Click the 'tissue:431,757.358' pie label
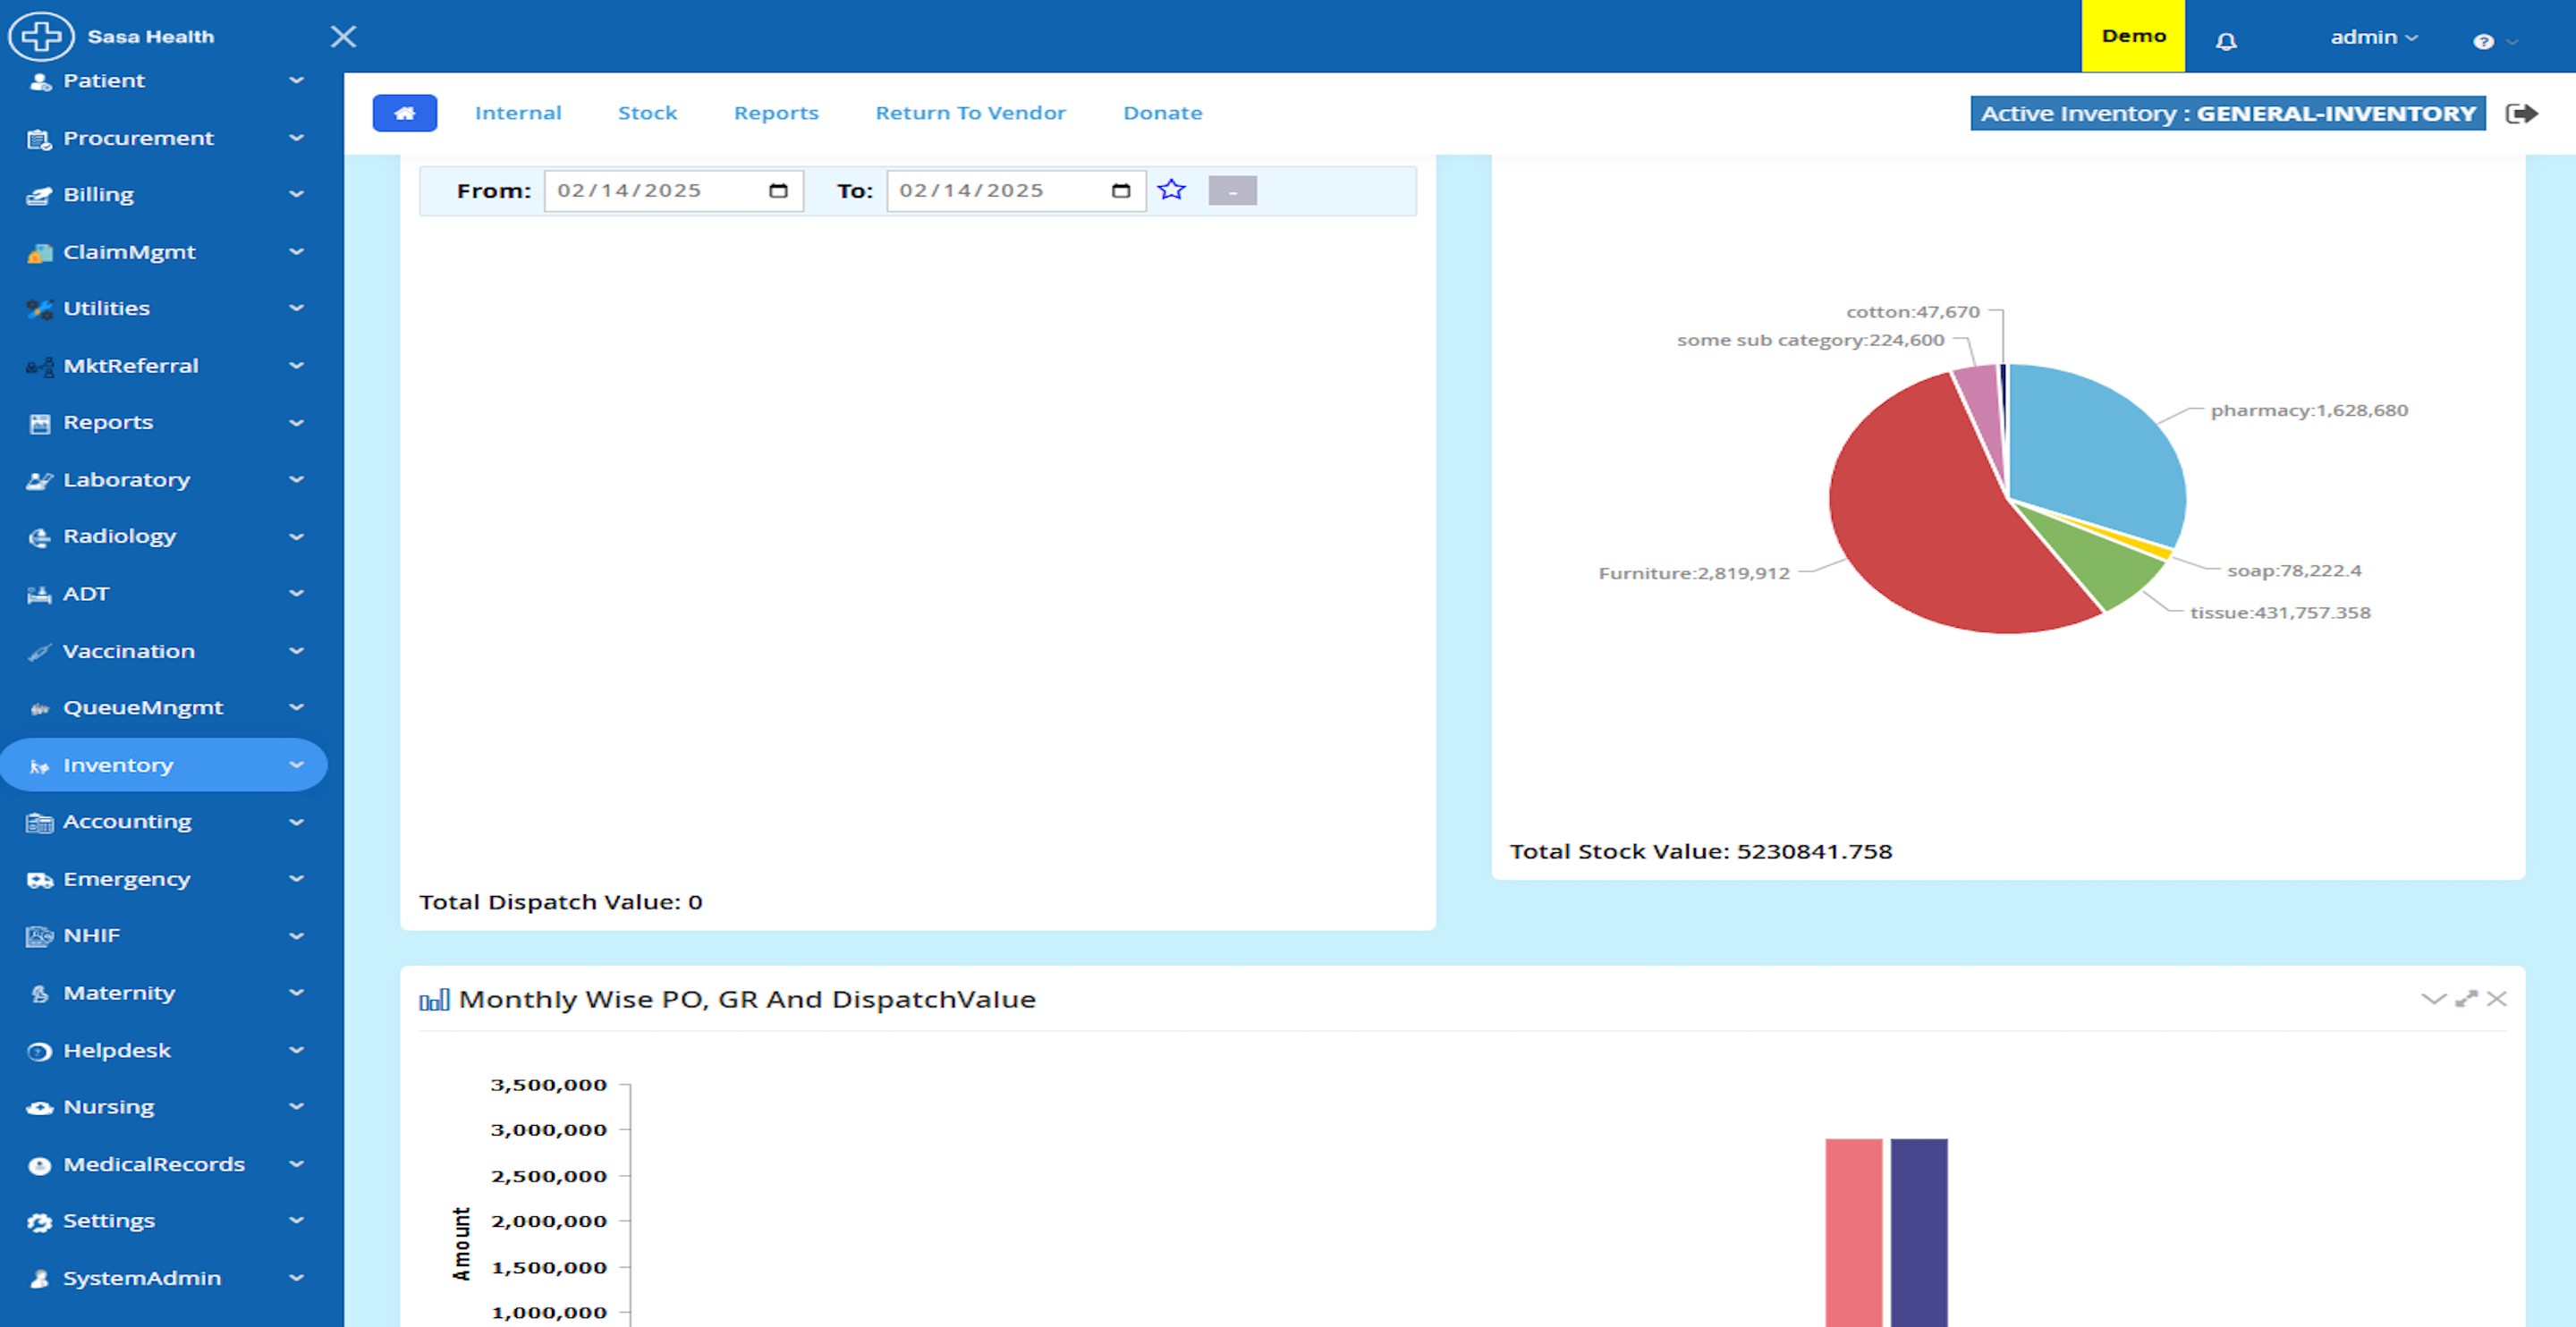This screenshot has width=2576, height=1327. [x=2280, y=612]
